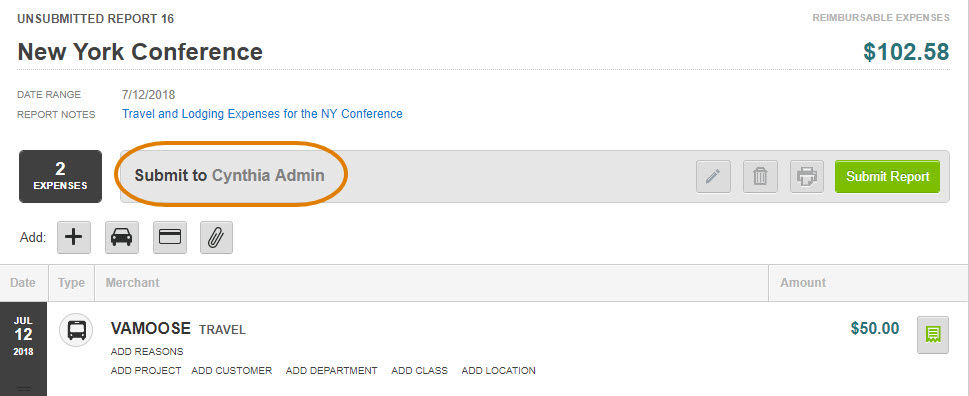Select ADD REASONS under Vamoose

coord(147,352)
